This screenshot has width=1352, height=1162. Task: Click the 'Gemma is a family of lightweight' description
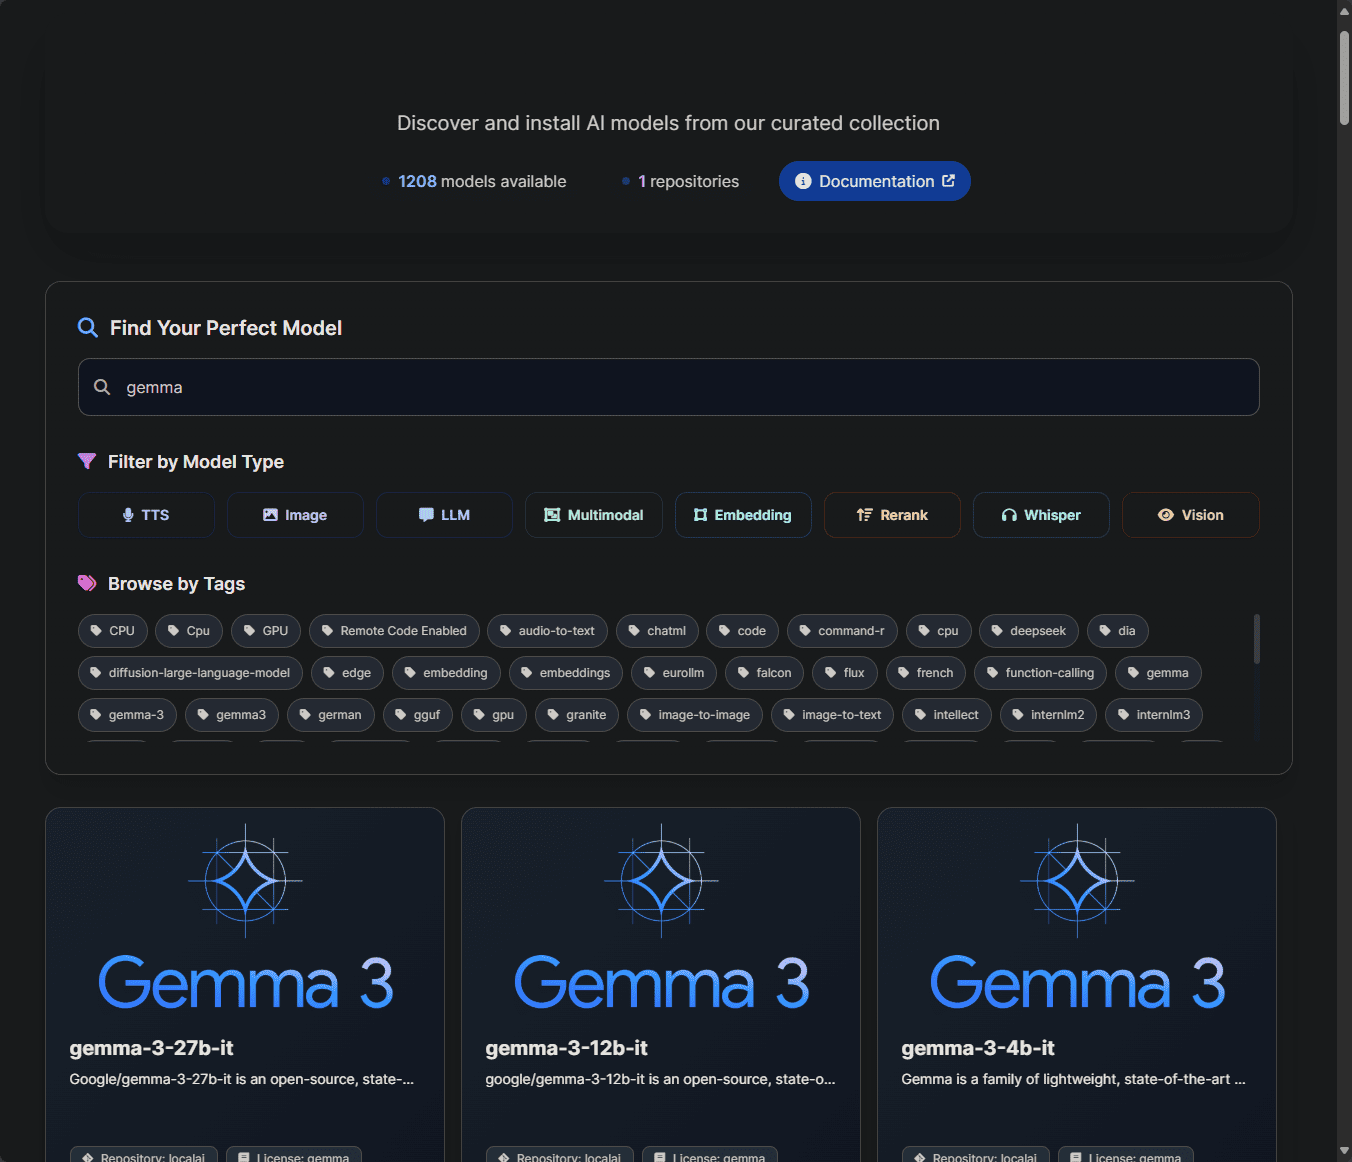1073,1079
